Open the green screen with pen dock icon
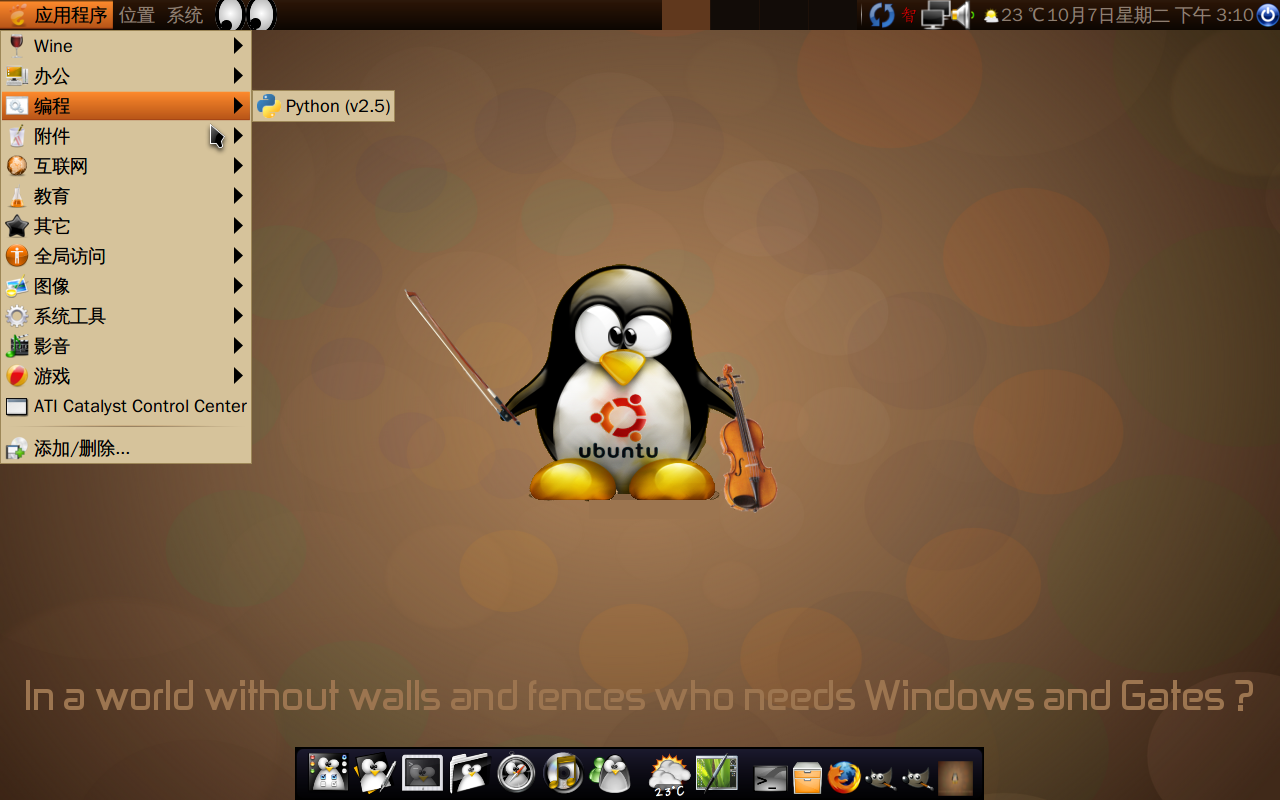Image resolution: width=1280 pixels, height=800 pixels. pyautogui.click(x=716, y=773)
